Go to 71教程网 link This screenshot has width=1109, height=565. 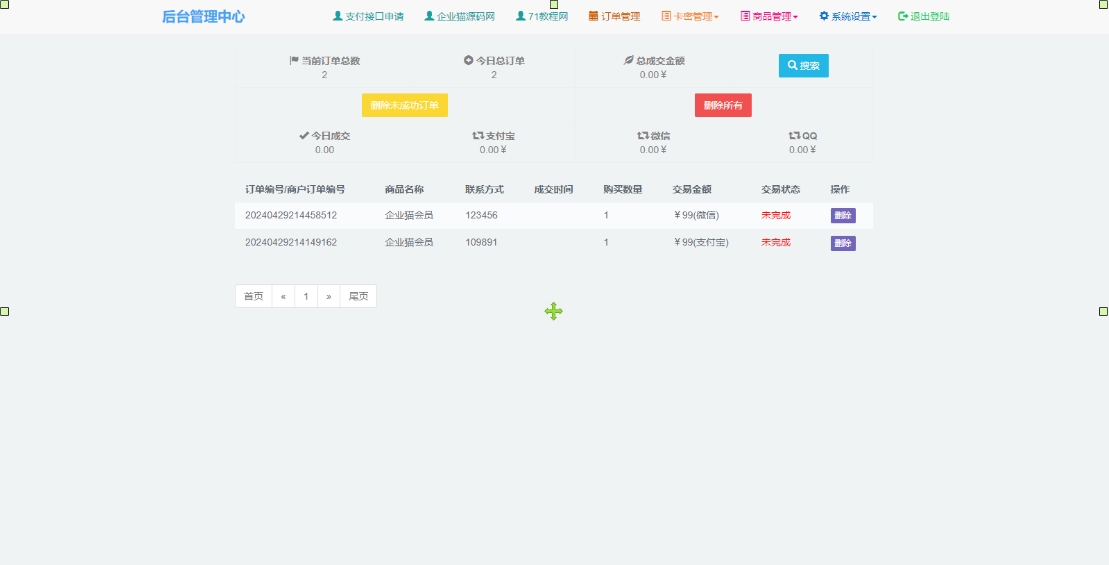(542, 17)
